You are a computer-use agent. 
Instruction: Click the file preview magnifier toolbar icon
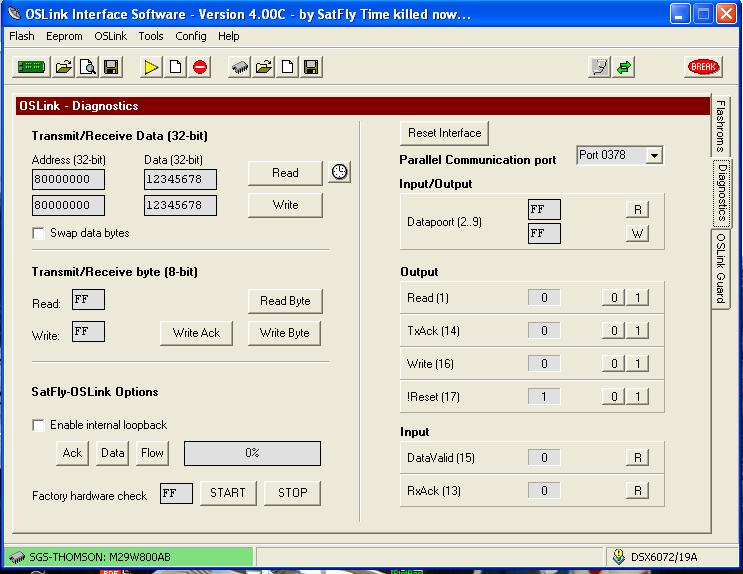[x=87, y=67]
